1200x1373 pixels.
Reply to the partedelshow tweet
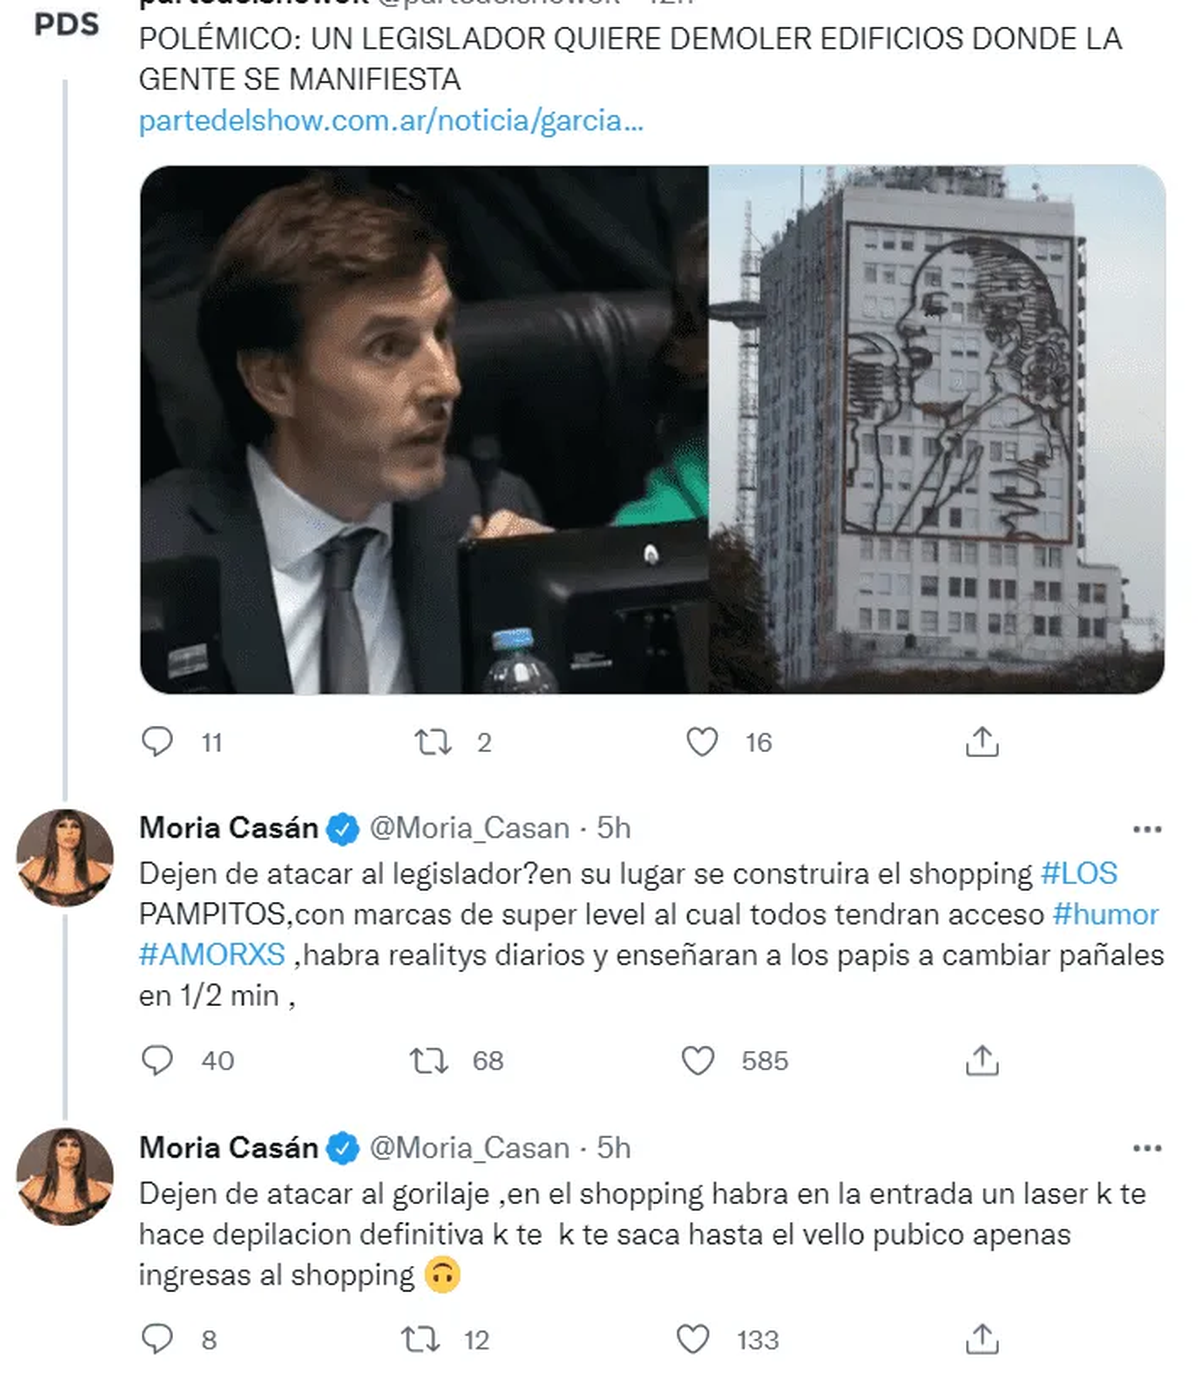pos(158,742)
